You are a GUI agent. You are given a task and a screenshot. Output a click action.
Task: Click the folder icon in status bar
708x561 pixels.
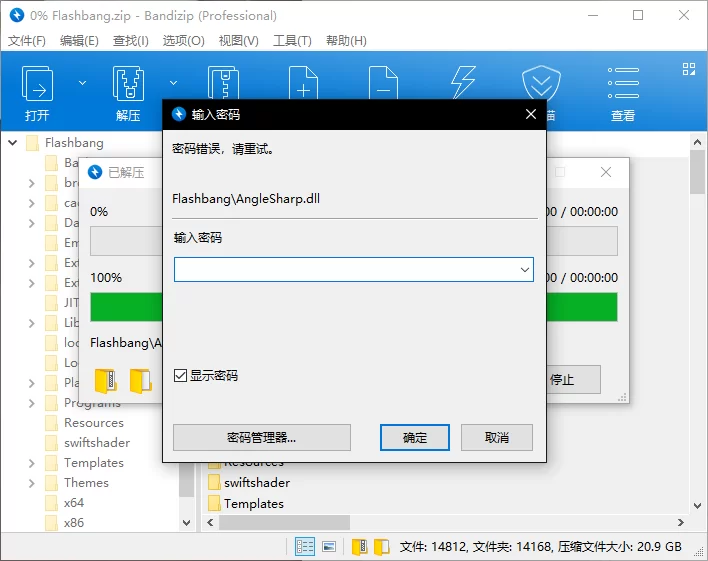point(382,547)
